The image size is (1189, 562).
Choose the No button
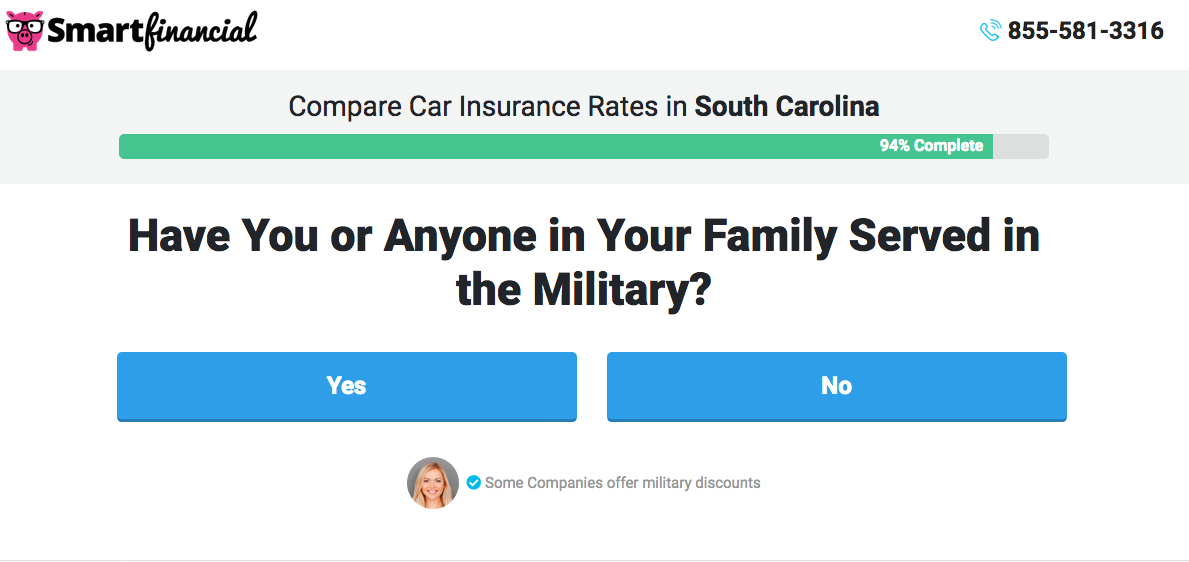pos(836,386)
